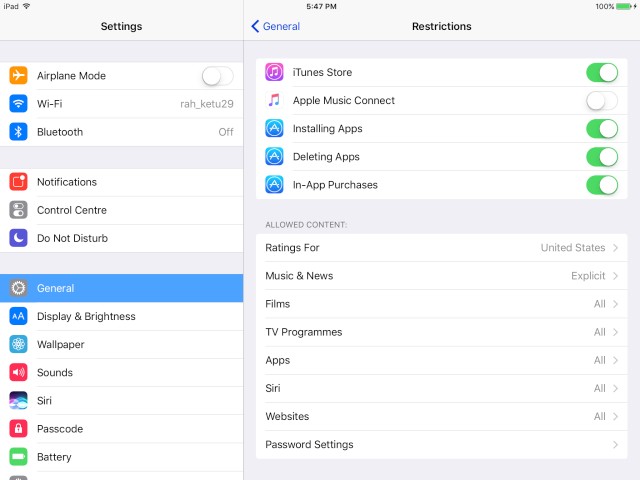Open Control Centre settings
Viewport: 640px width, 480px height.
click(x=122, y=210)
